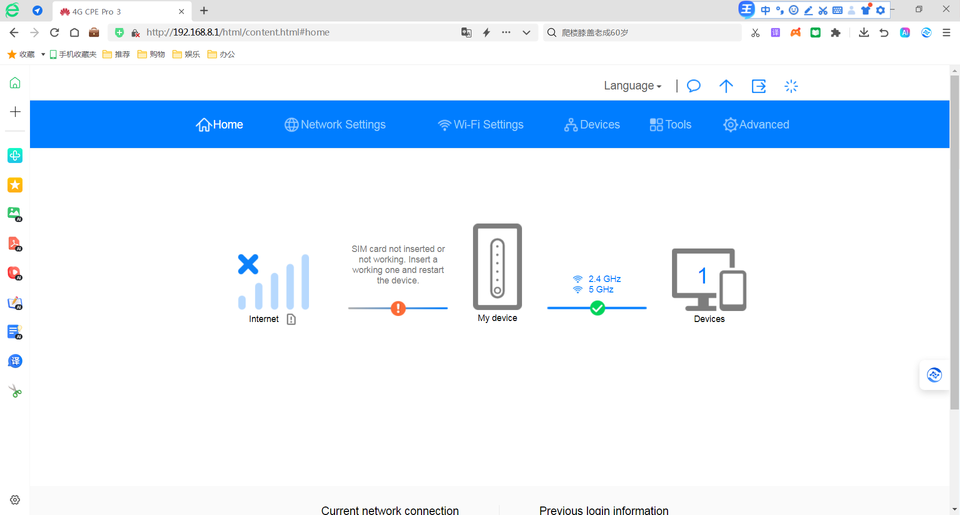This screenshot has width=960, height=515.
Task: Click the browser home page button
Action: click(74, 32)
